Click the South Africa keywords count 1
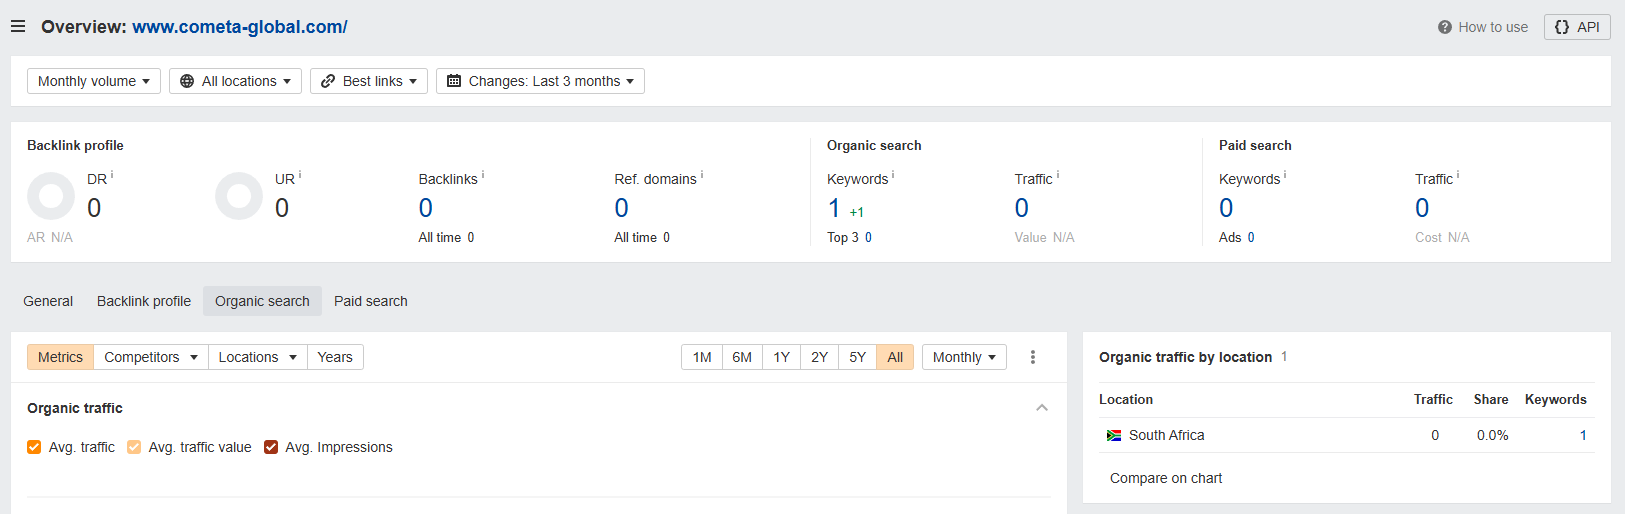This screenshot has height=514, width=1625. 1583,435
